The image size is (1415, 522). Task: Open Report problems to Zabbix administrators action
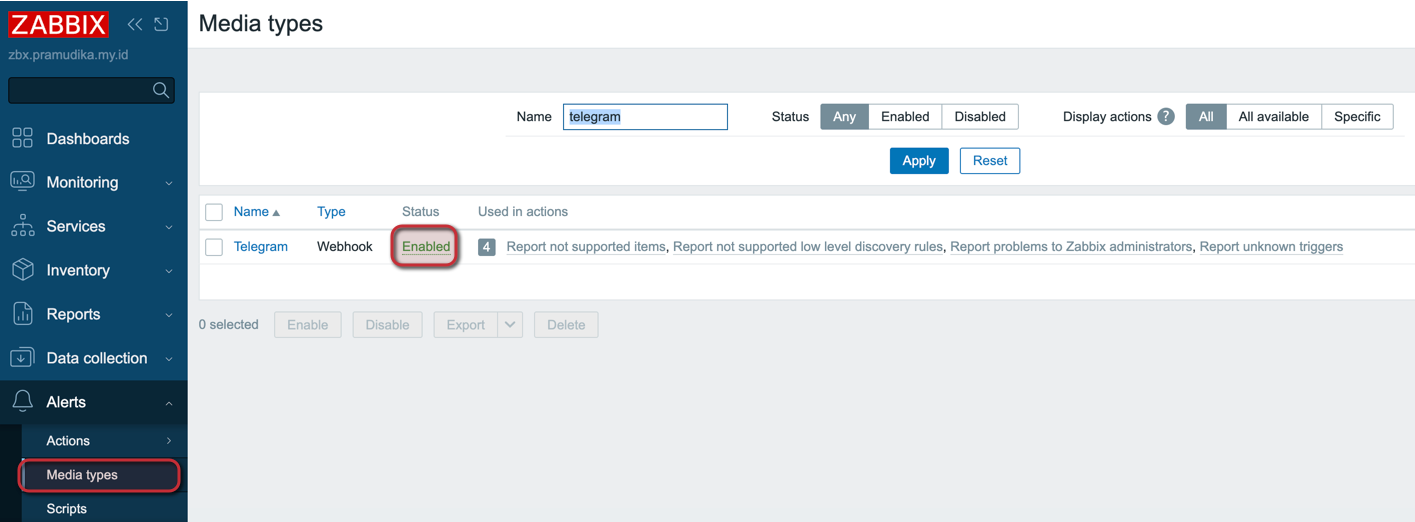click(1071, 247)
